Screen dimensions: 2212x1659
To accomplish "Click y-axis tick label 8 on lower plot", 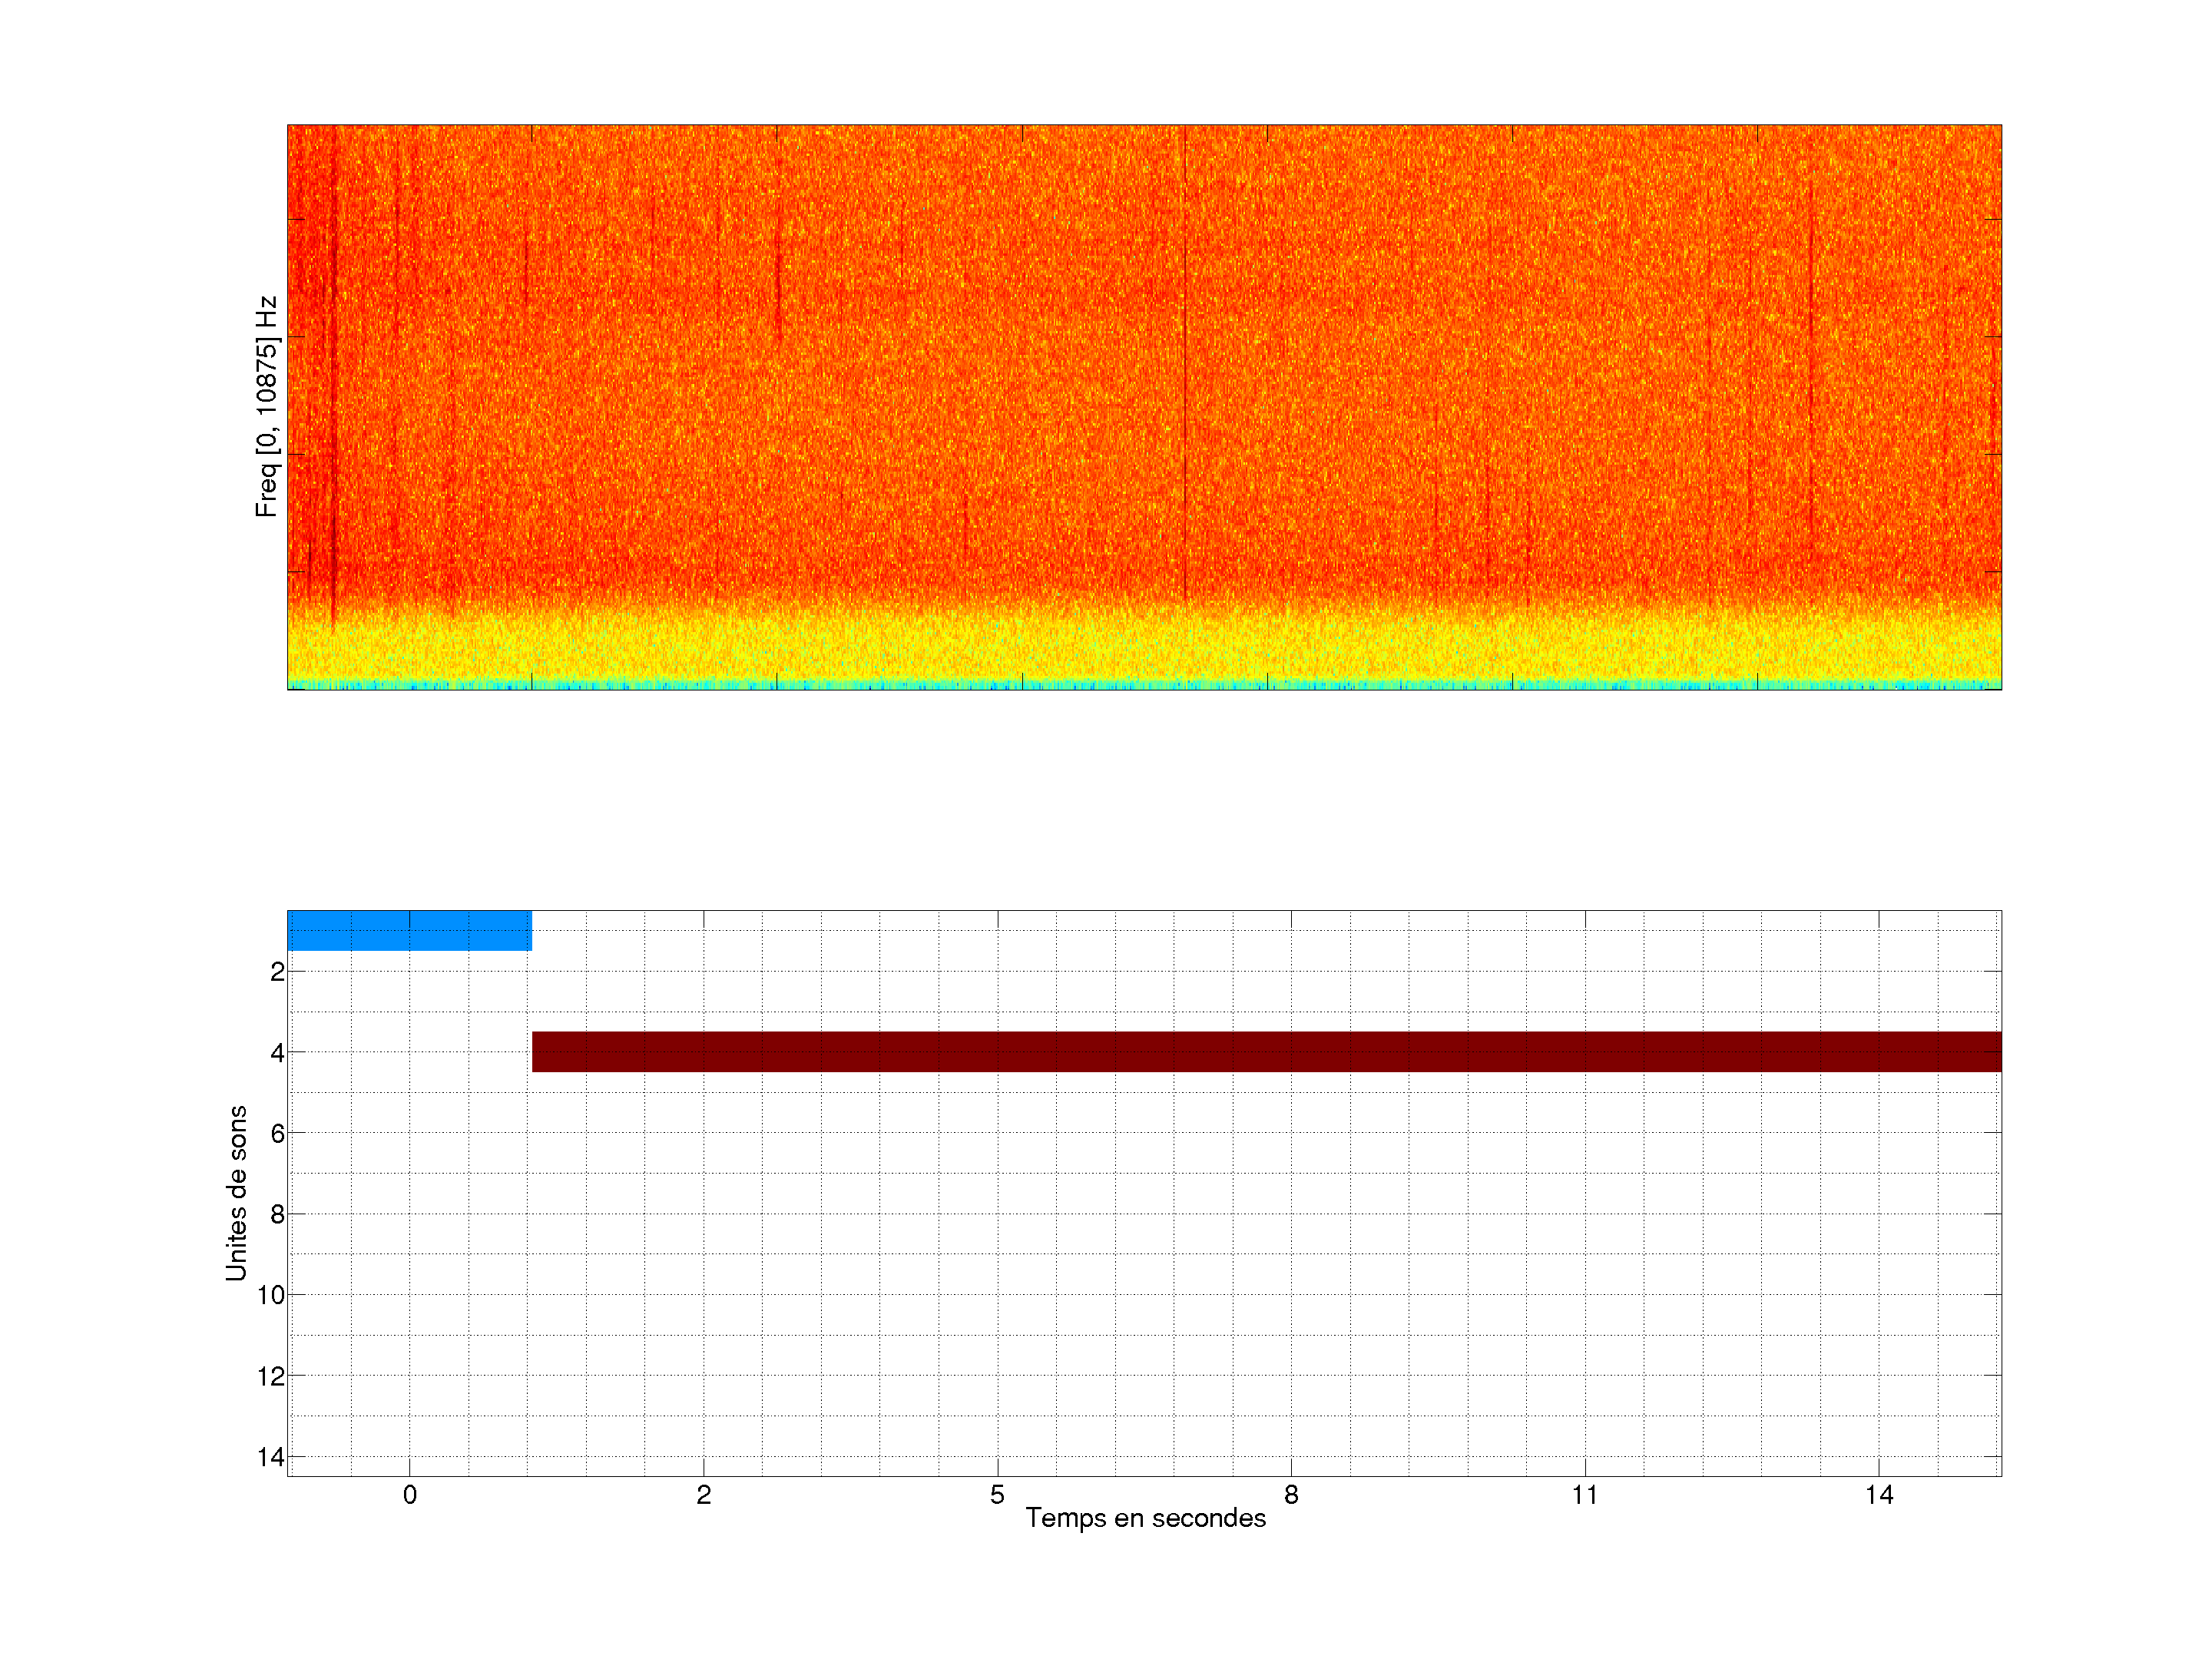I will coord(277,1214).
